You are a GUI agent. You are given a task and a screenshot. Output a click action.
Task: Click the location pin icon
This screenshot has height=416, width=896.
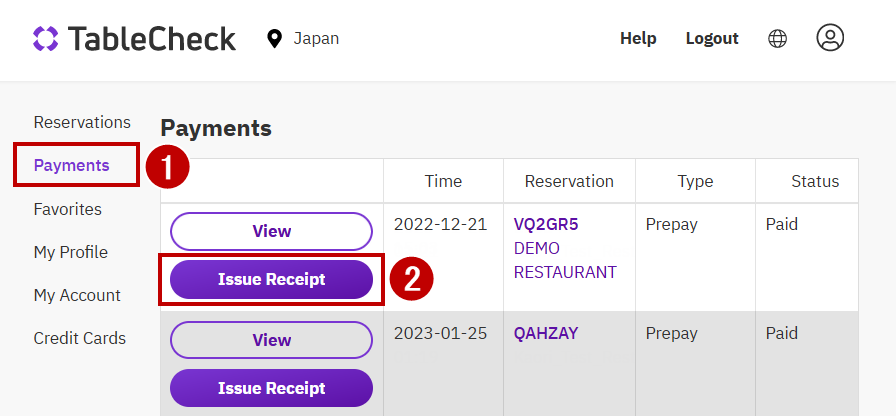pyautogui.click(x=274, y=39)
